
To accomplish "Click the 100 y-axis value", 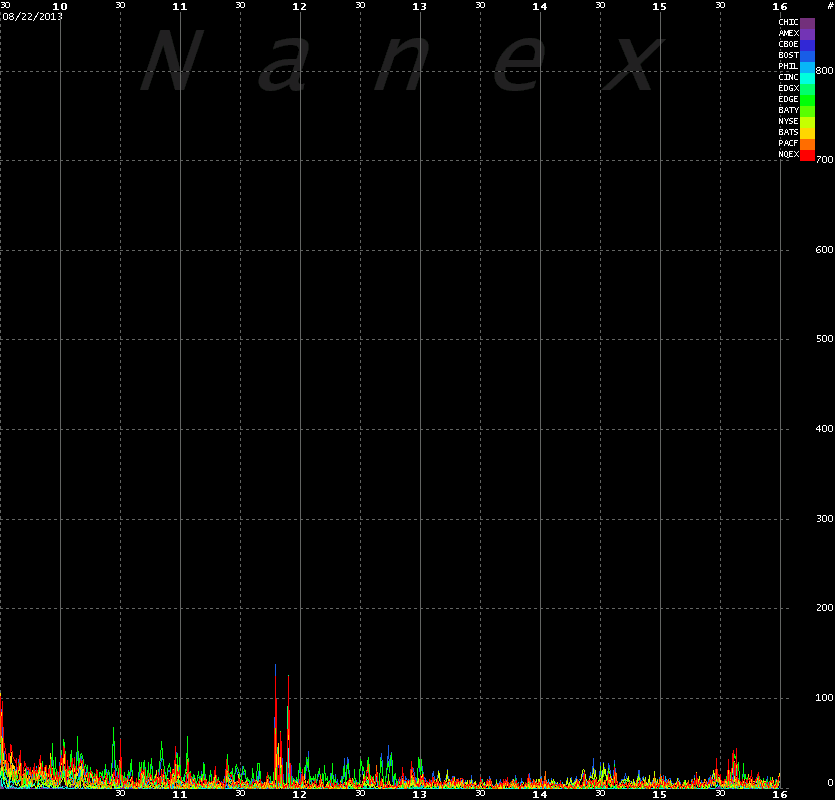I will [x=824, y=698].
